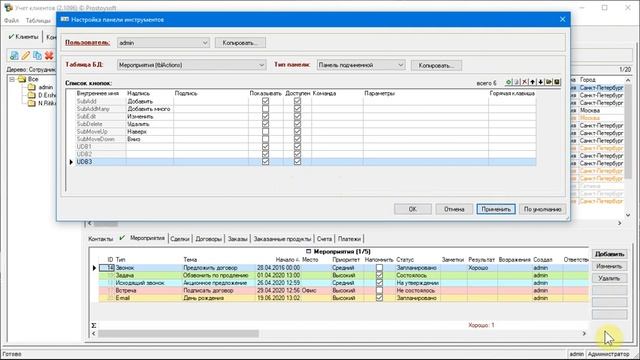Click the Клиенты tab in the main window

click(24, 37)
